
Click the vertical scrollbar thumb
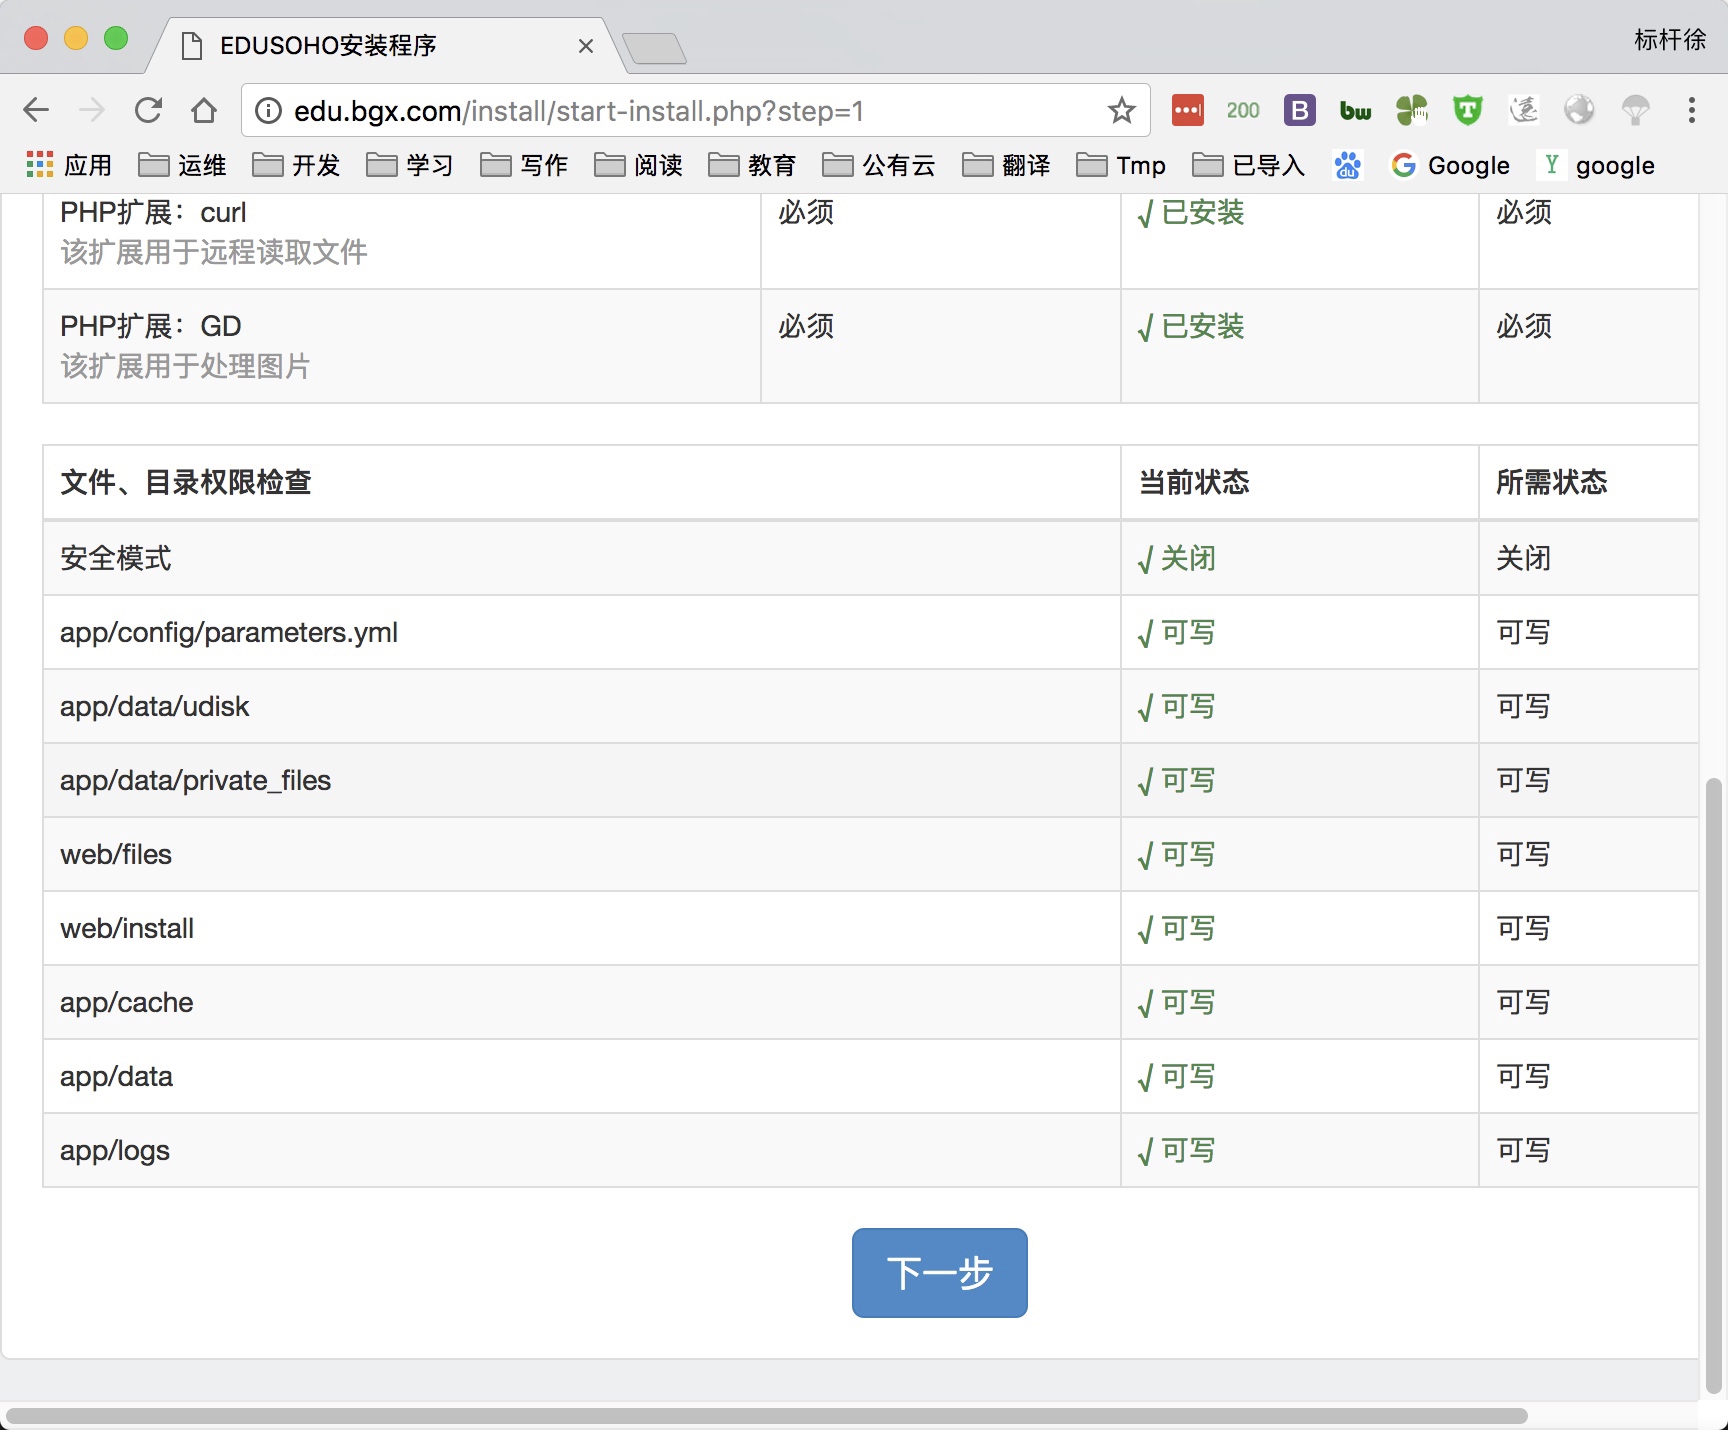pyautogui.click(x=1714, y=1085)
